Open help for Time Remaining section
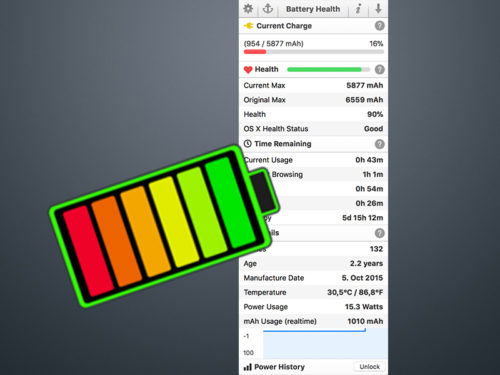The image size is (500, 375). coord(379,144)
